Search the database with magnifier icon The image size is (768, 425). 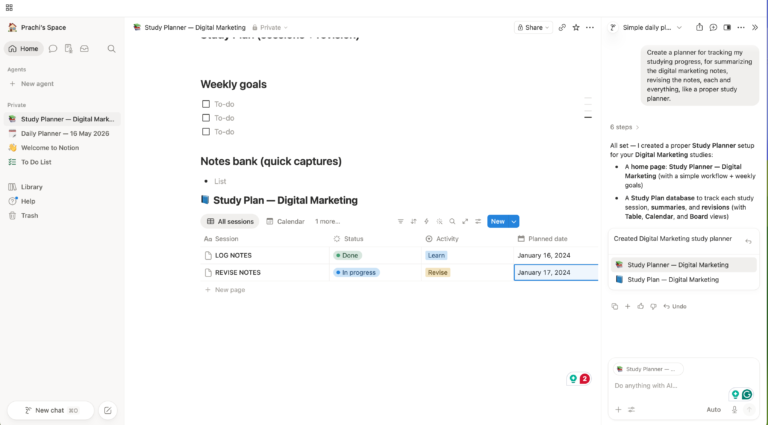click(452, 221)
